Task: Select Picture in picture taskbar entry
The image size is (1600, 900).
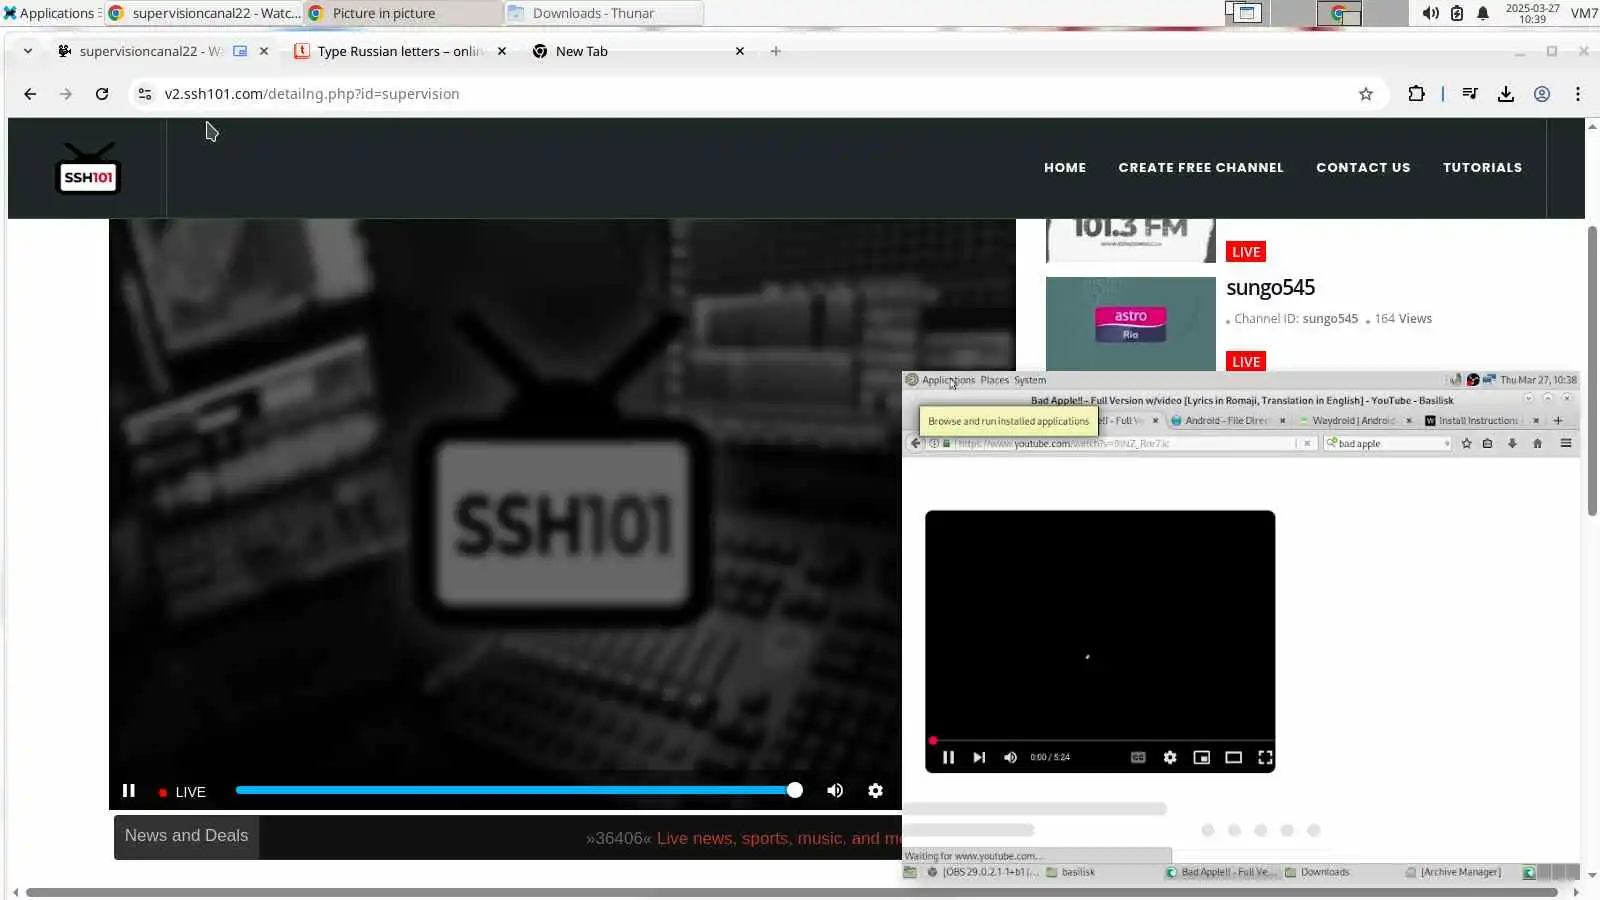Action: pyautogui.click(x=403, y=13)
